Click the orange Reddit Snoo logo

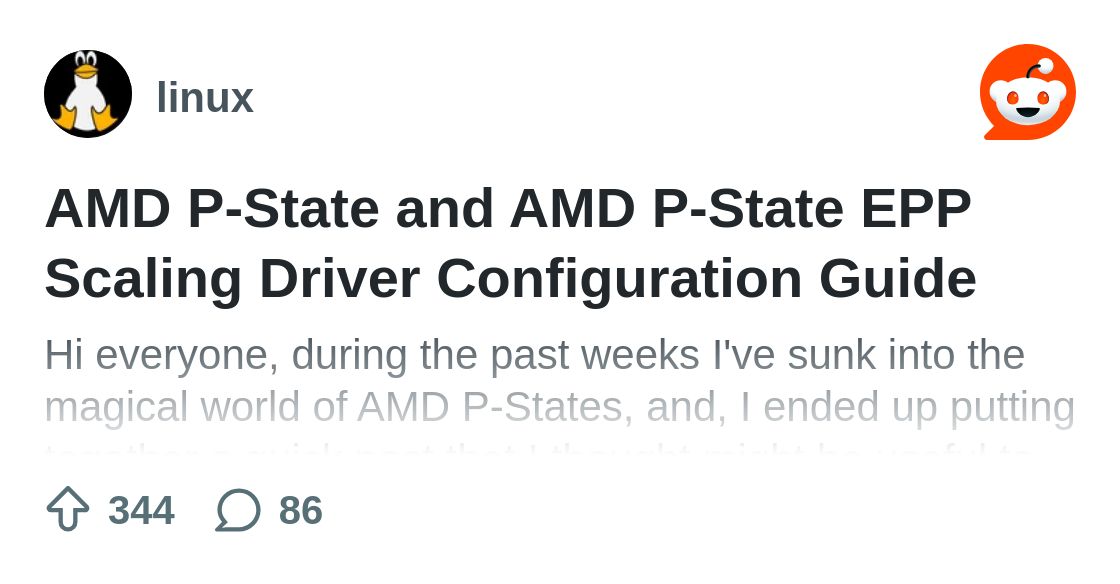(x=1027, y=92)
